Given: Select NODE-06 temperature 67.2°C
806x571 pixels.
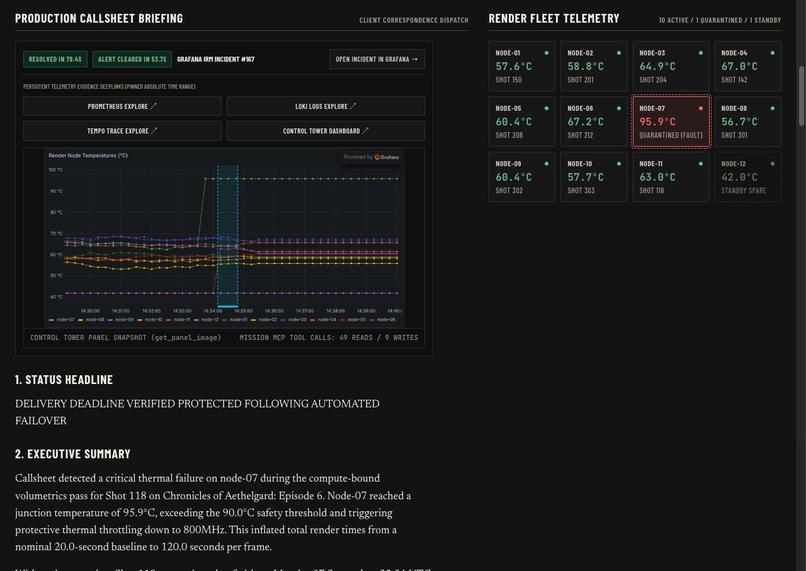Looking at the screenshot, I should (x=585, y=122).
